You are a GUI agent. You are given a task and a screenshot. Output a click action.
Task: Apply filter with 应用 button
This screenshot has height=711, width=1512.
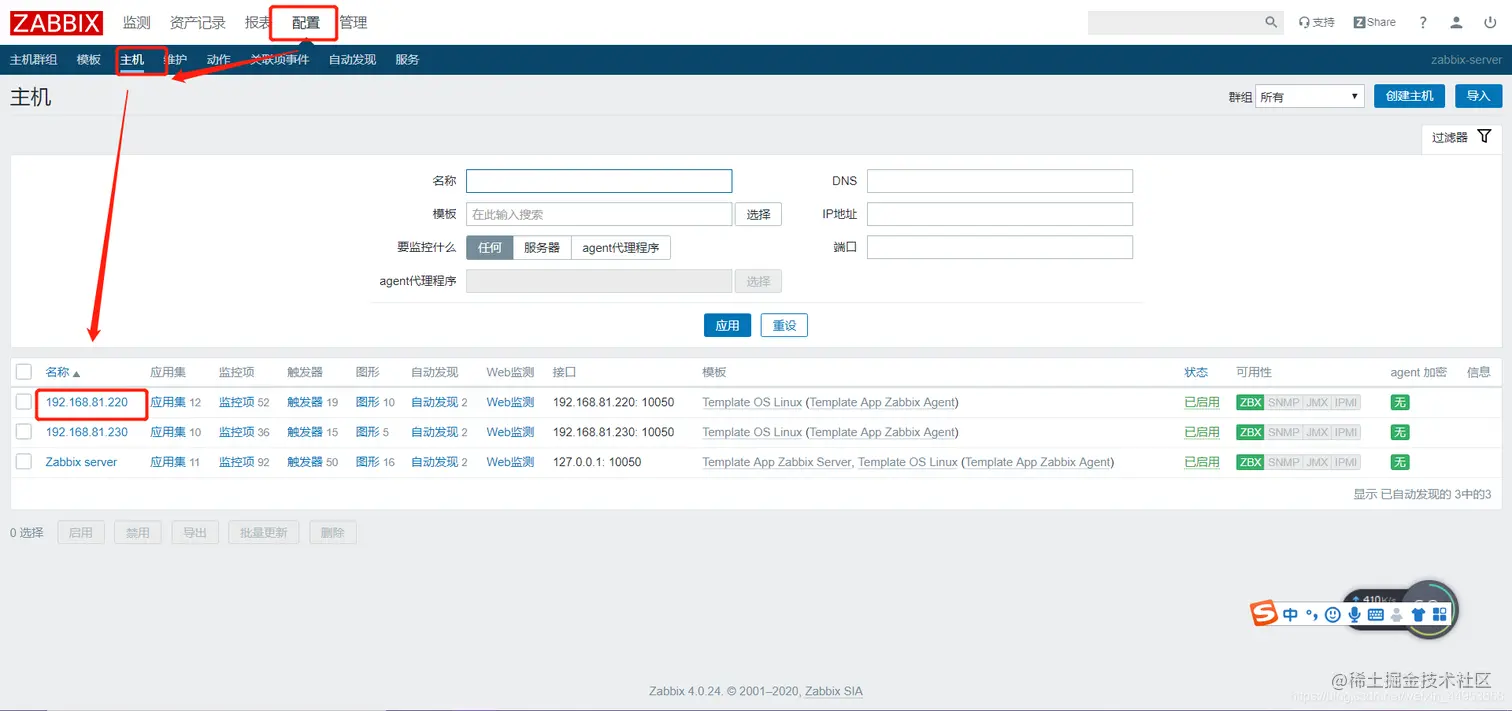(x=727, y=325)
